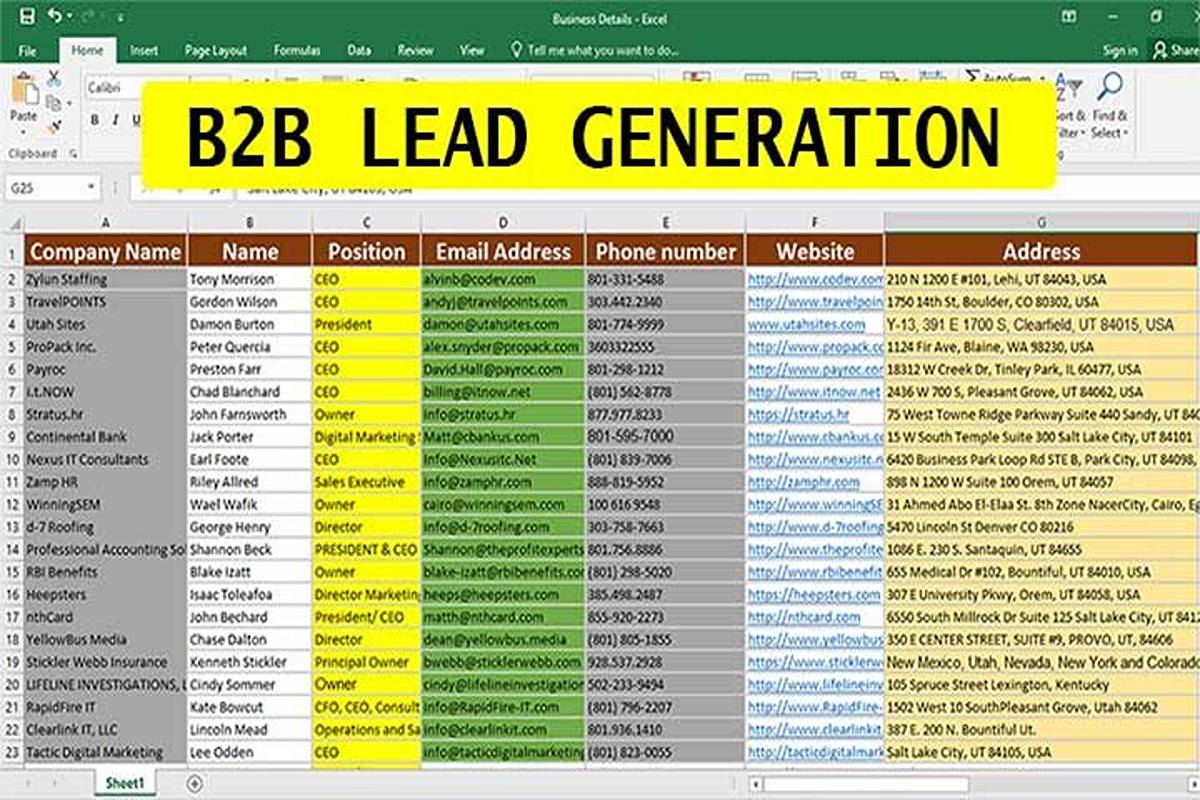Open the www.utahsites.com hyperlink
This screenshot has height=800, width=1200.
pos(806,324)
